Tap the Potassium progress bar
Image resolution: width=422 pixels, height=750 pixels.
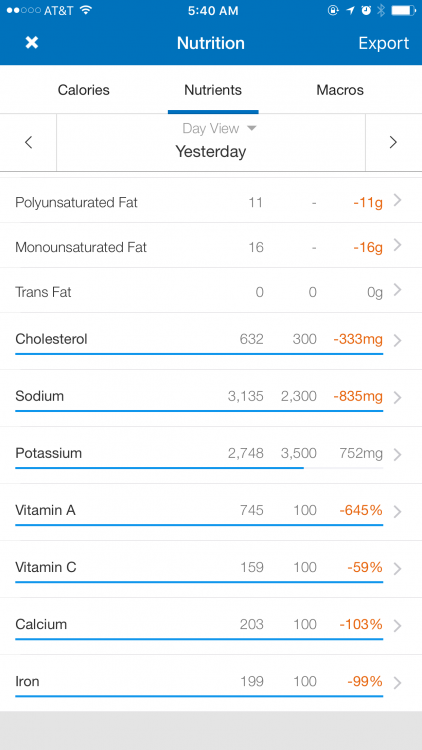click(199, 468)
